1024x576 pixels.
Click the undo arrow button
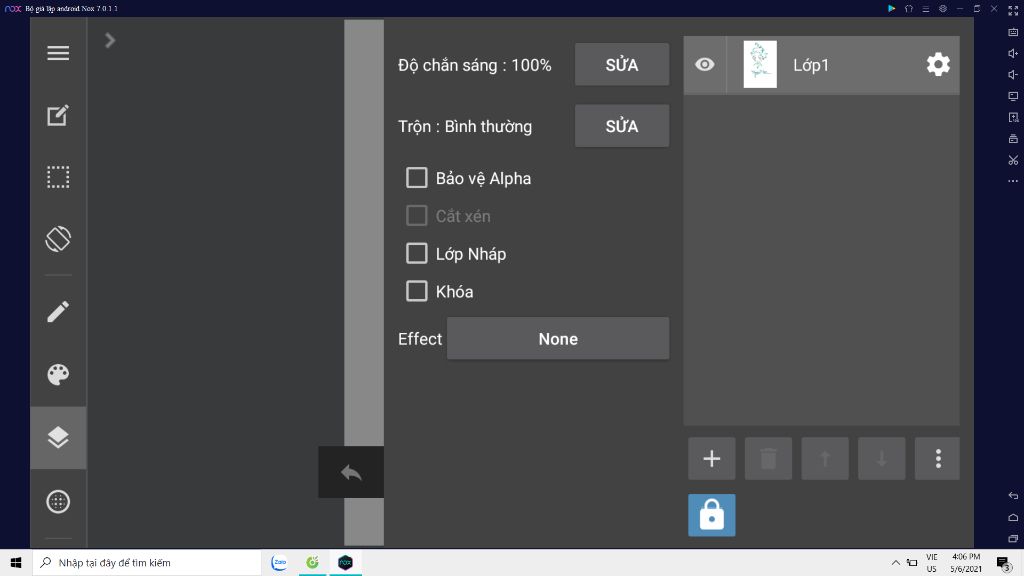(x=351, y=472)
